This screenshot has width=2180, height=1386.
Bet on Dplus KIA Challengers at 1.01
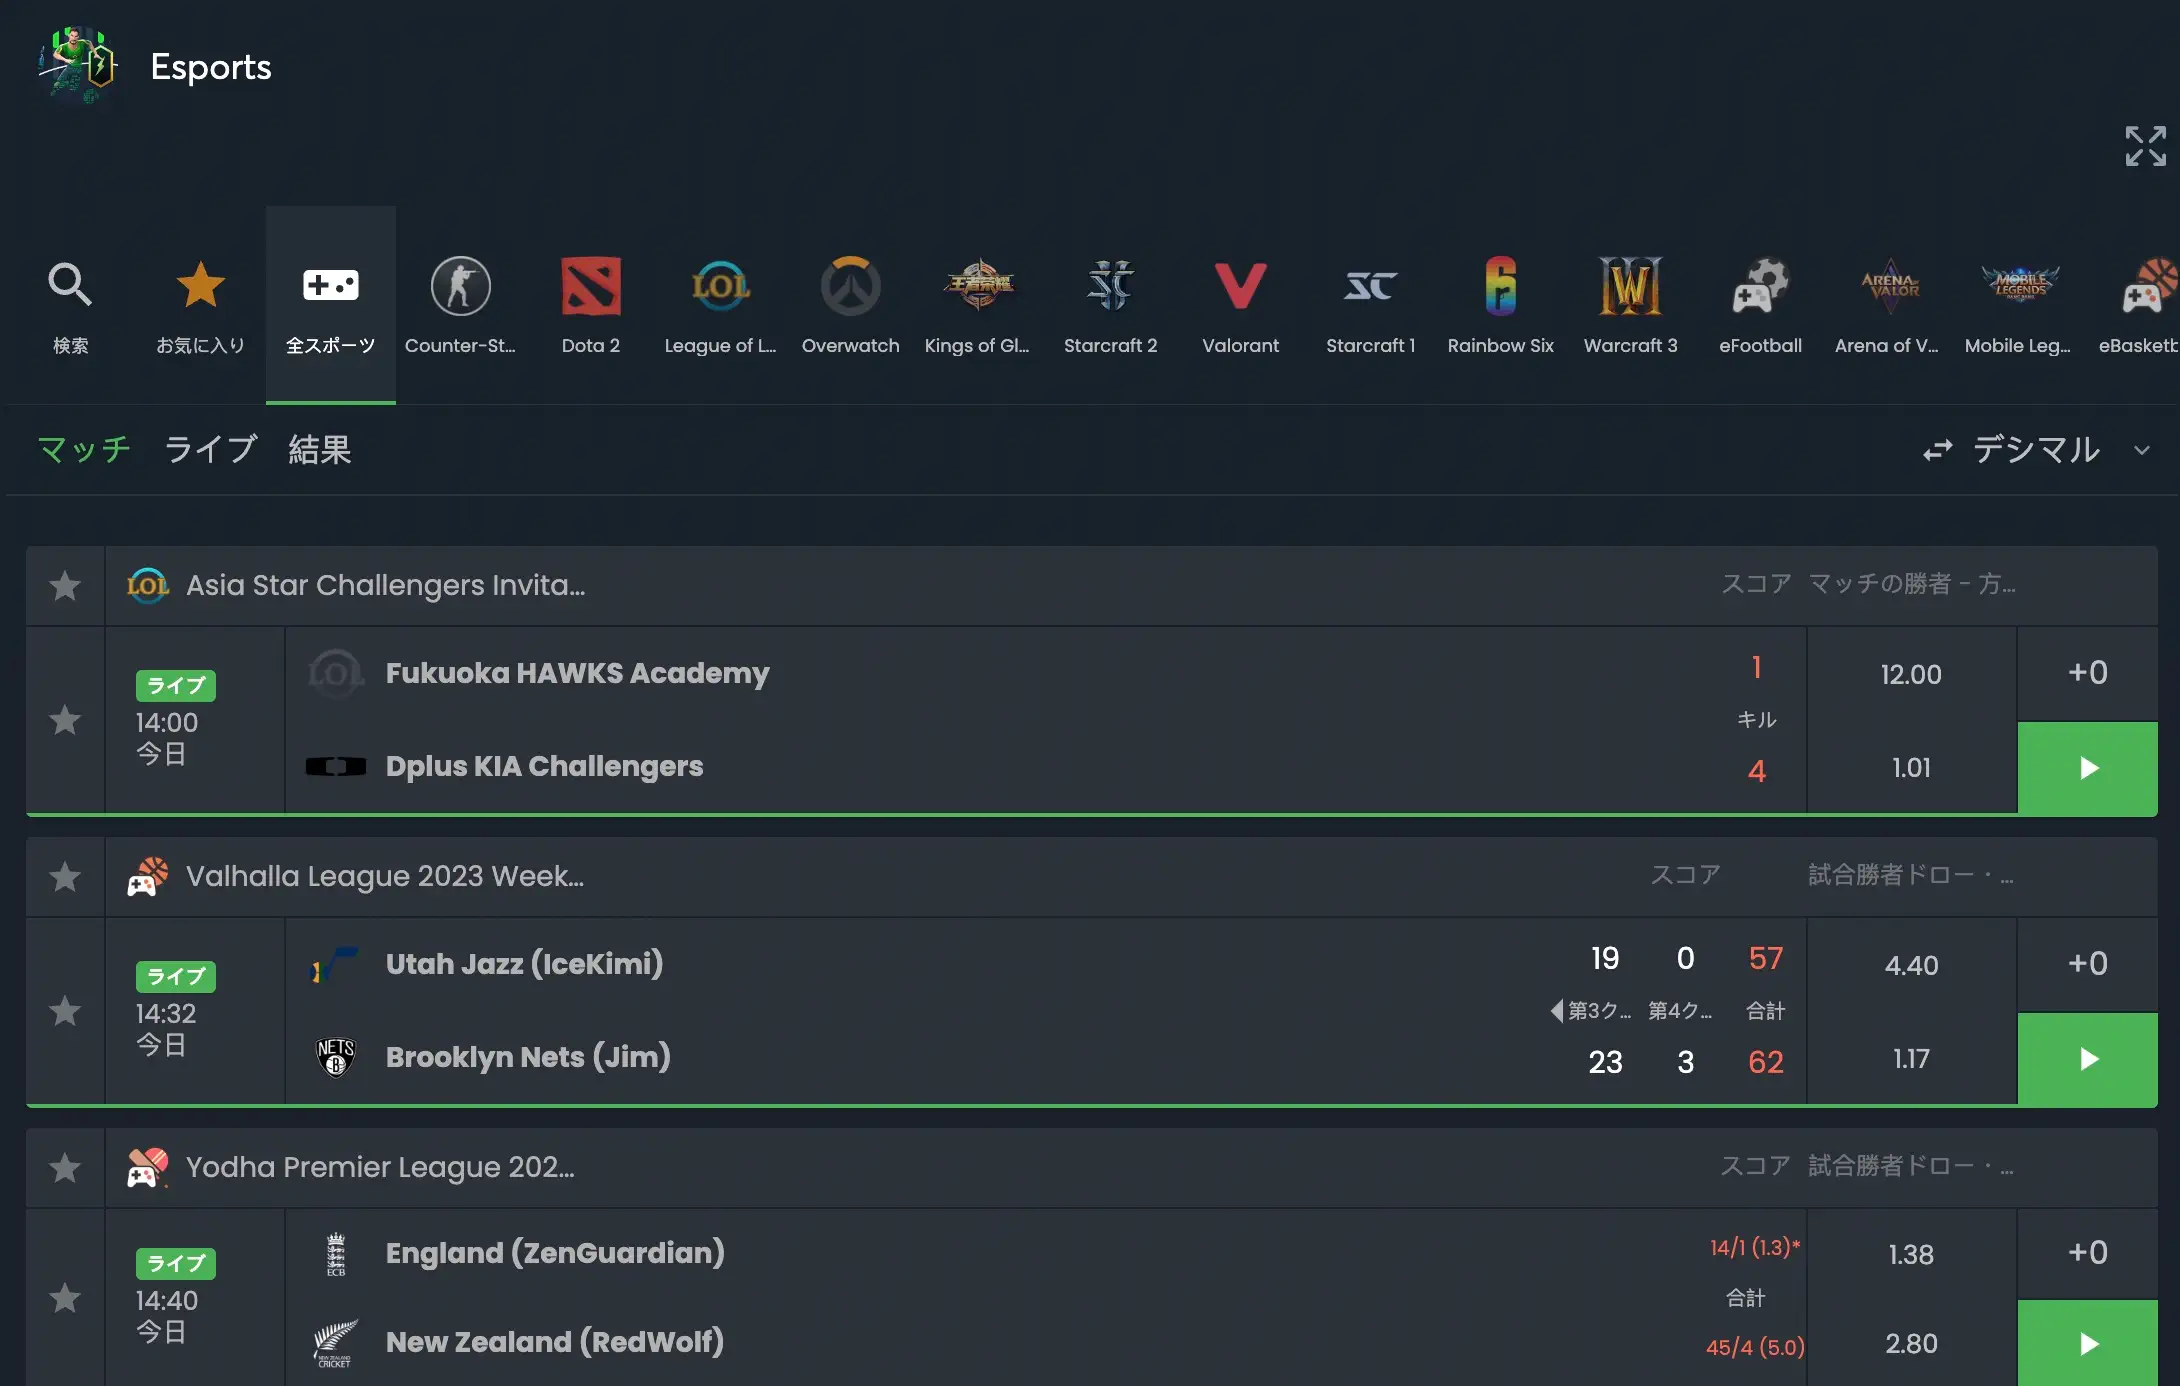[1912, 767]
